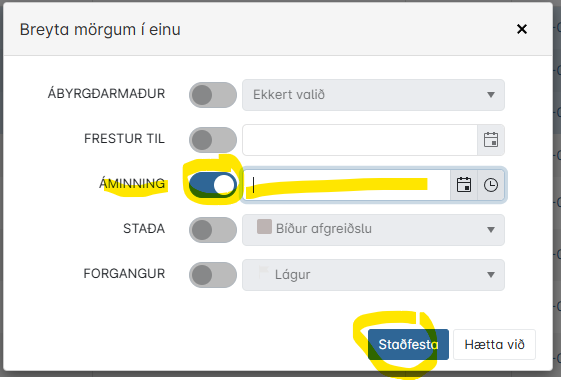This screenshot has height=381, width=561.
Task: Turn off the Áminning toggle
Action: coord(213,185)
